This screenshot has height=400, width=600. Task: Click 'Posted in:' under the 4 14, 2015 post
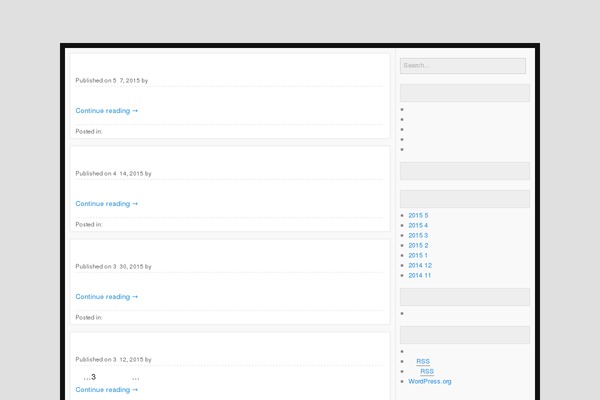(x=89, y=224)
